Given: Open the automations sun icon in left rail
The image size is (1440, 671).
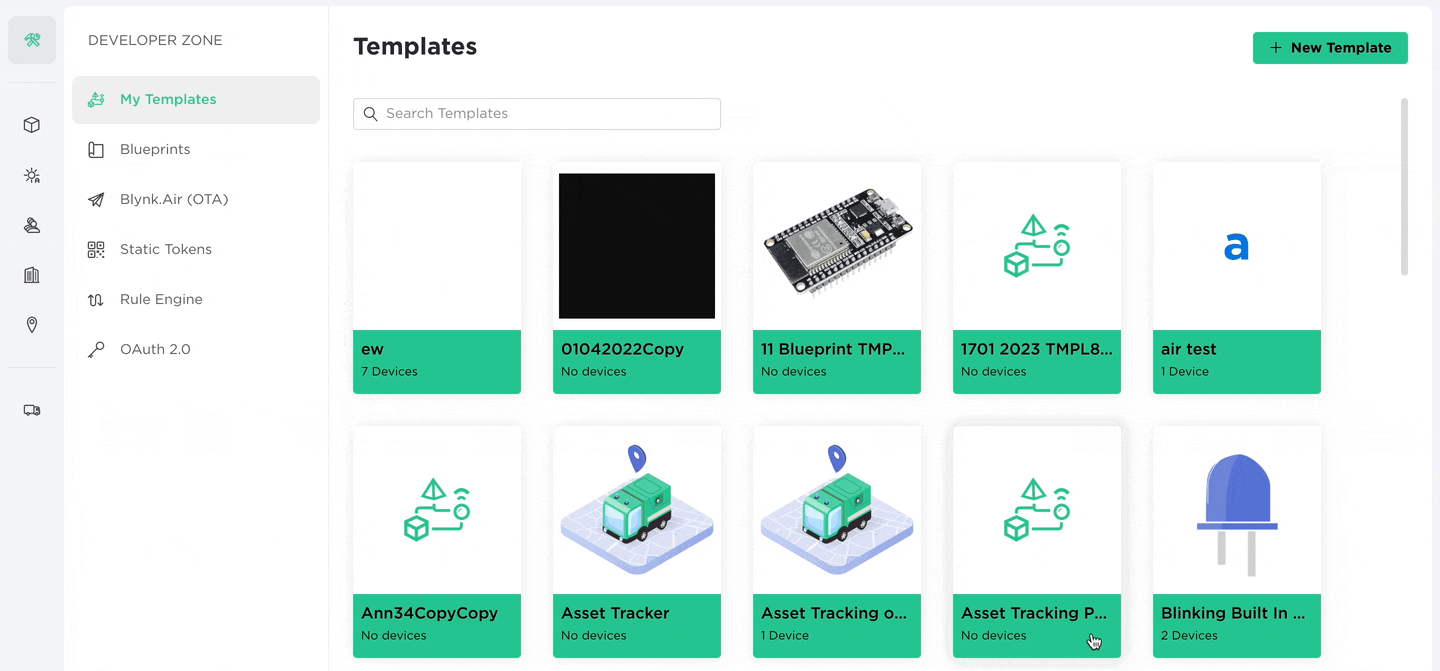Looking at the screenshot, I should [32, 176].
